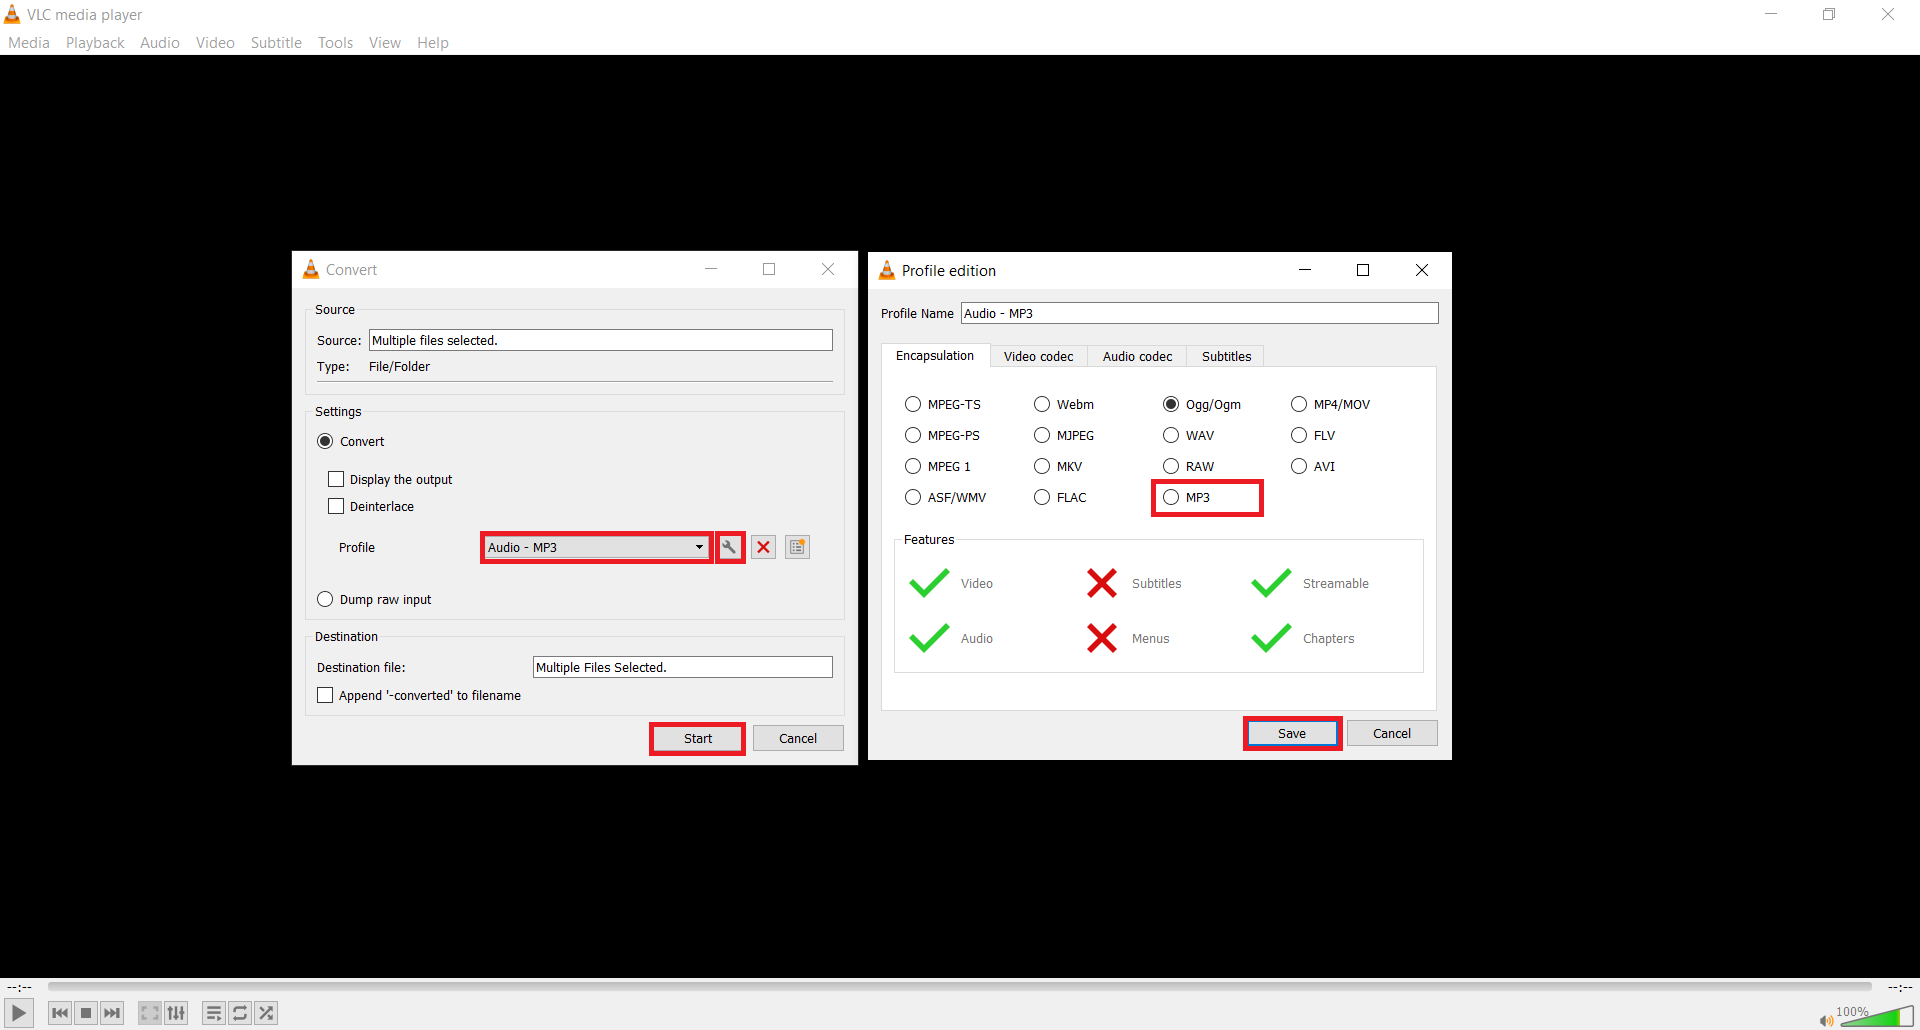Click the Stop playback icon

tap(86, 1013)
